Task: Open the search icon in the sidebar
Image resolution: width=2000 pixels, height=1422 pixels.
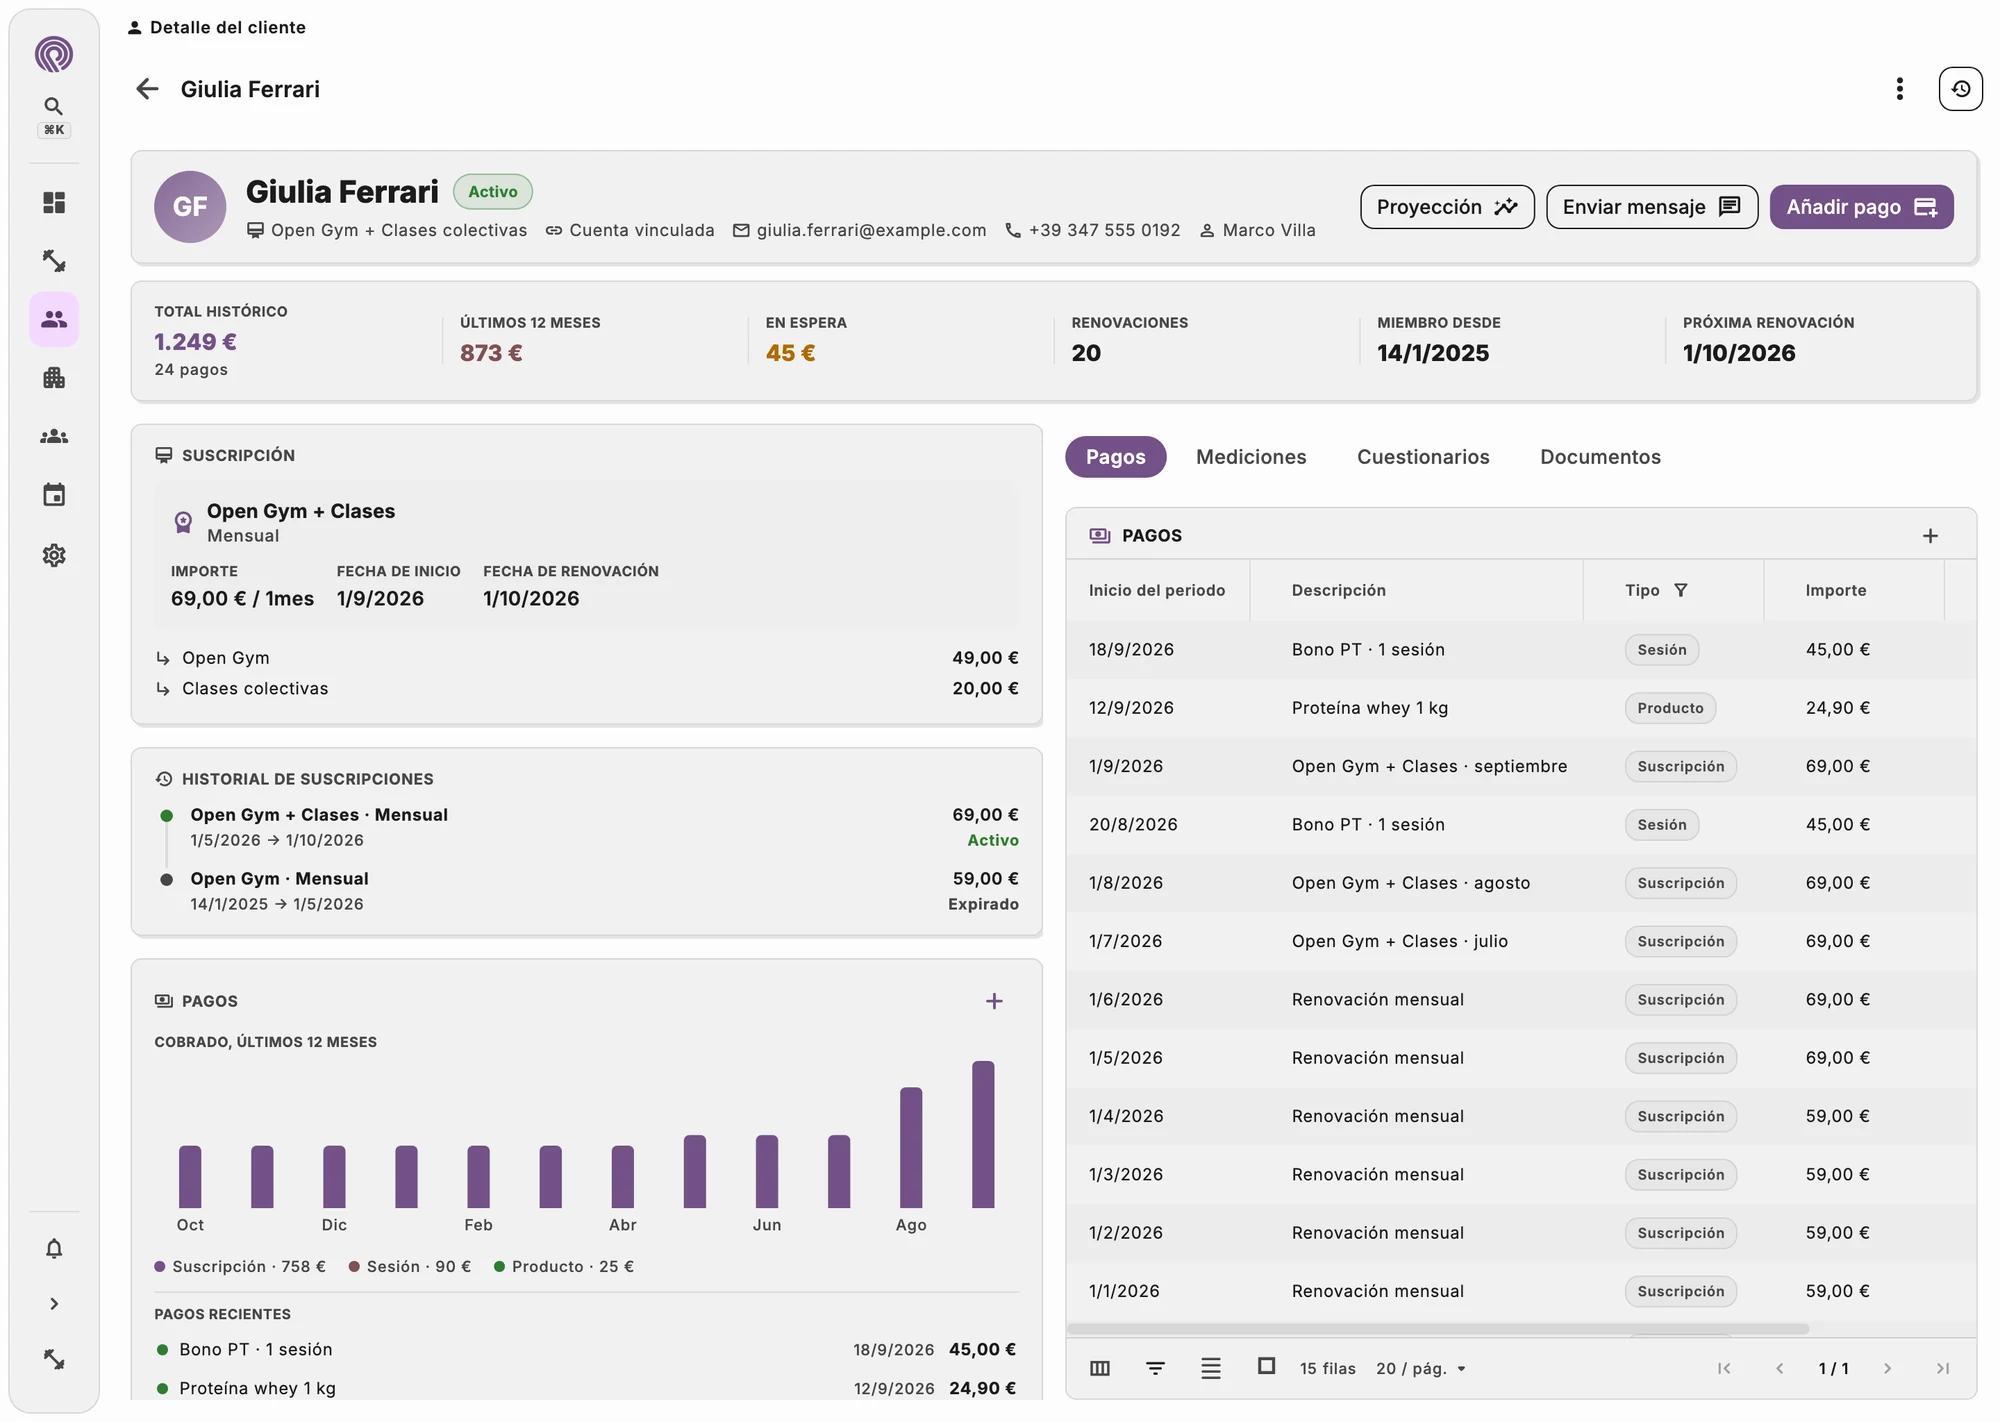Action: pos(54,106)
